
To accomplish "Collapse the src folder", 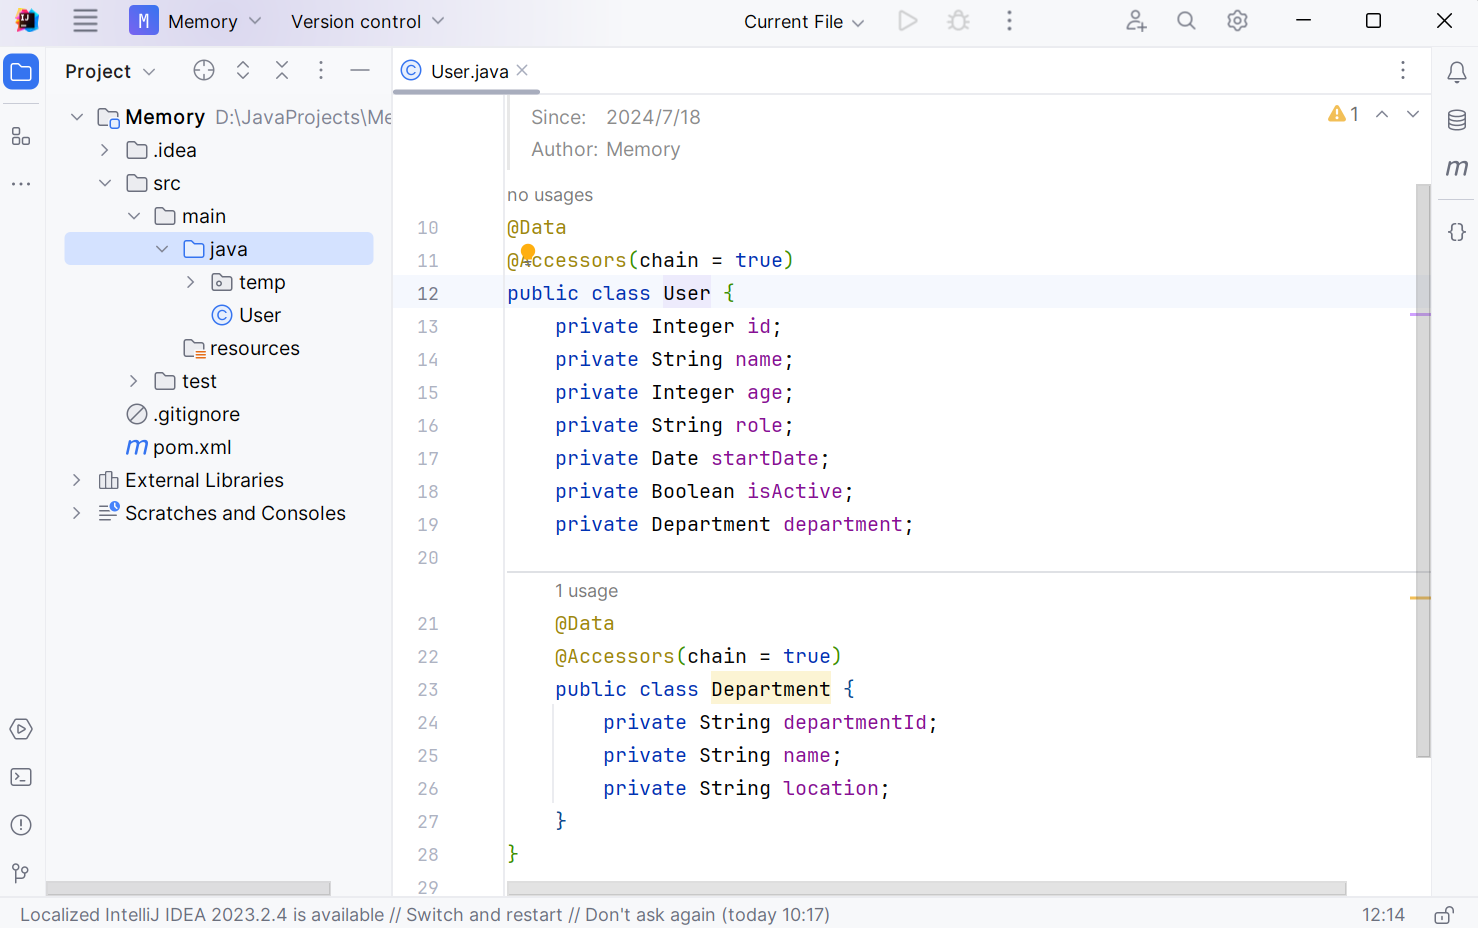I will (105, 183).
